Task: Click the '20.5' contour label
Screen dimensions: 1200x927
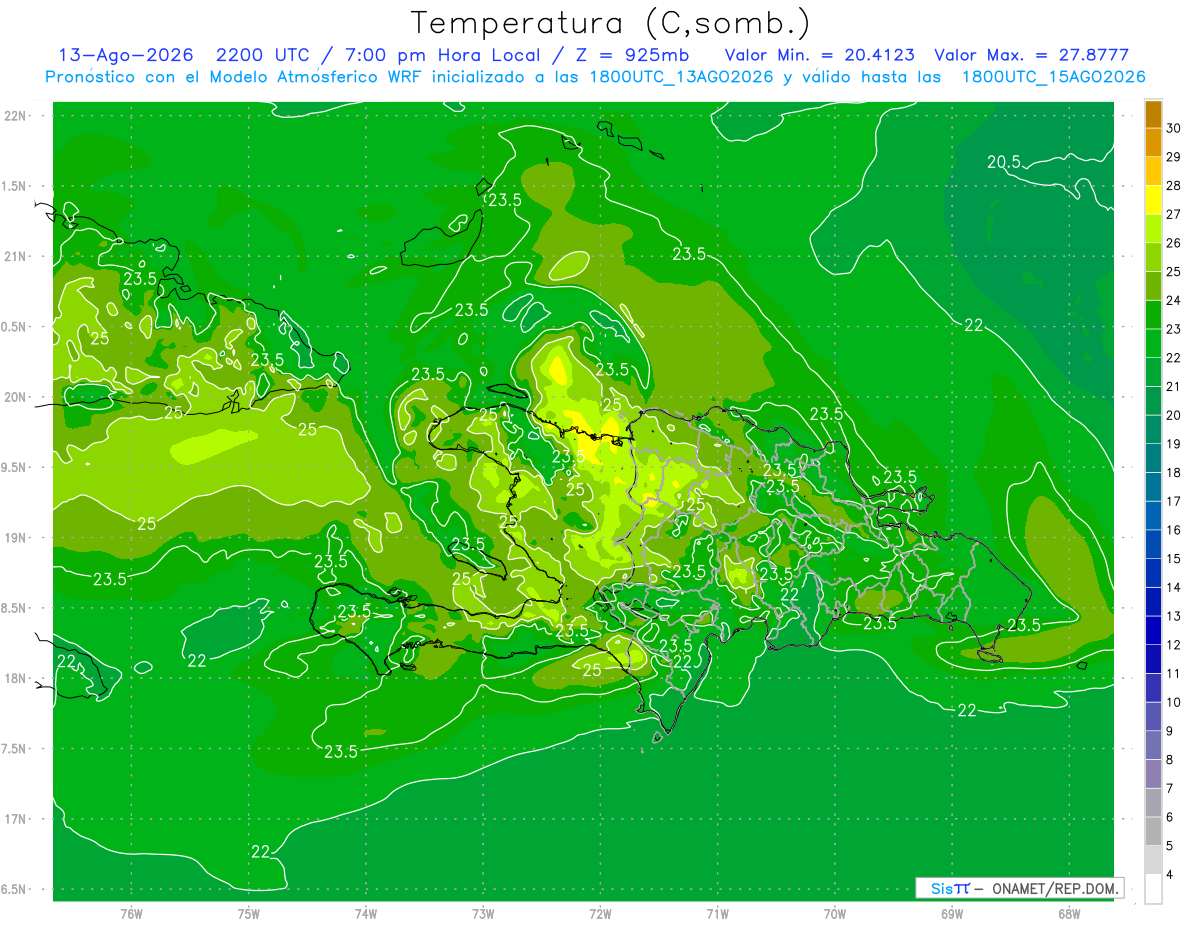Action: coord(1004,162)
